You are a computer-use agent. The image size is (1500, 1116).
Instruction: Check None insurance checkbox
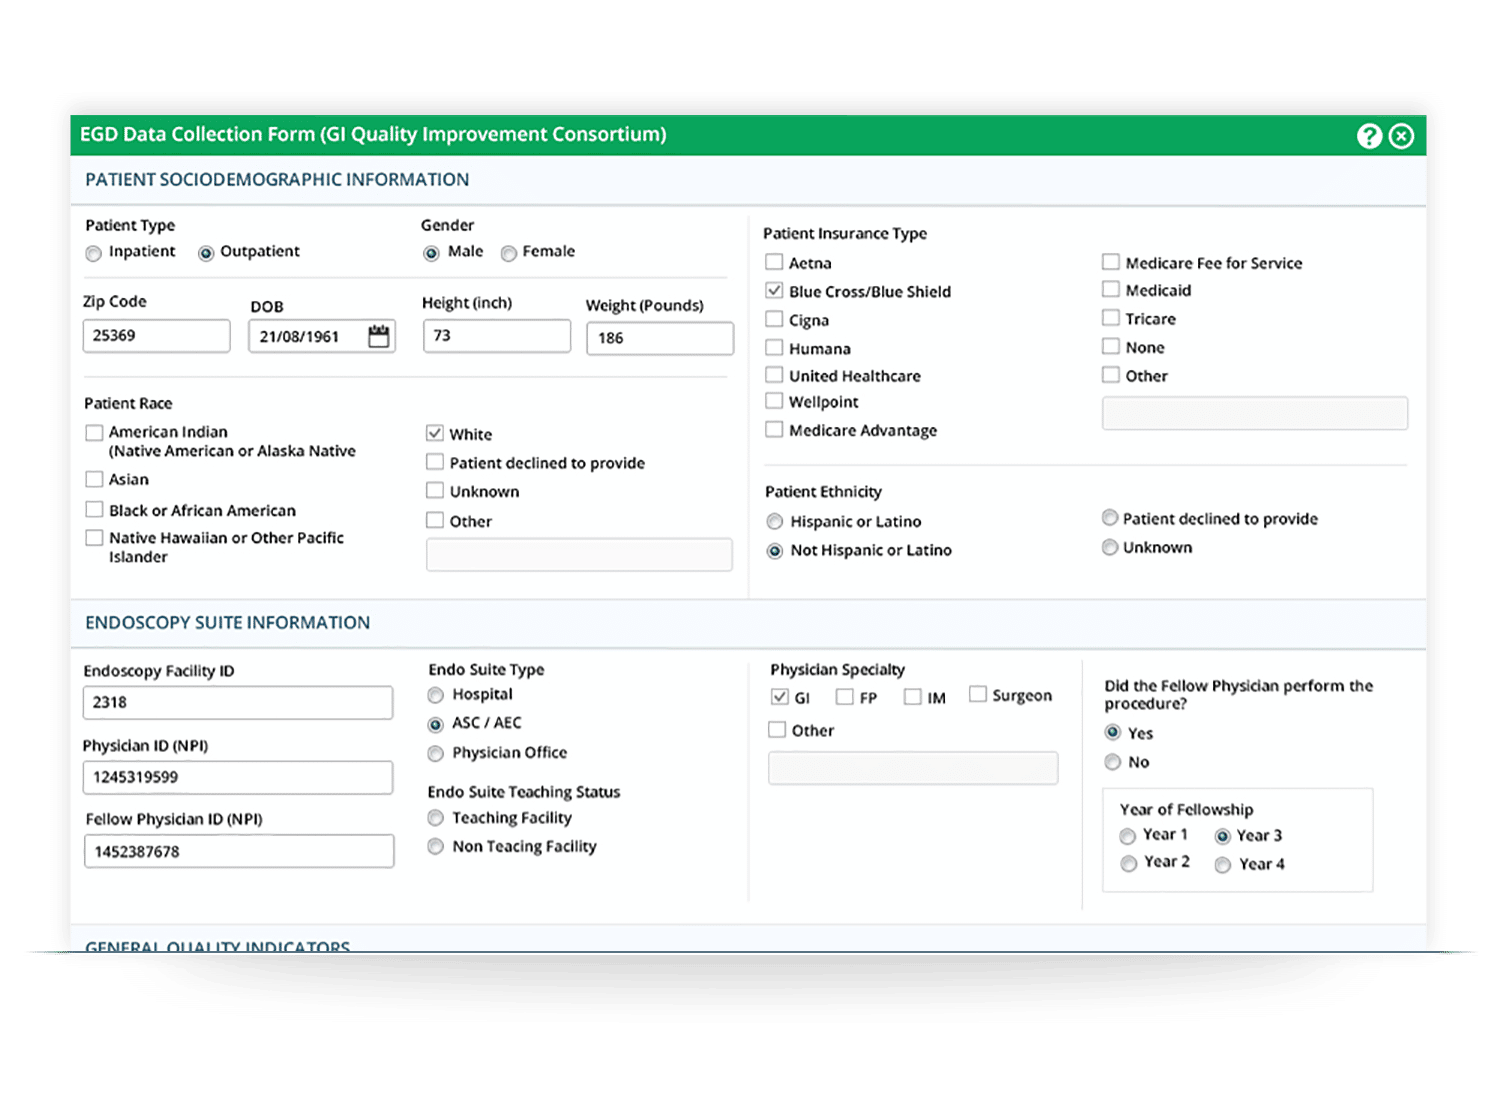tap(1110, 346)
